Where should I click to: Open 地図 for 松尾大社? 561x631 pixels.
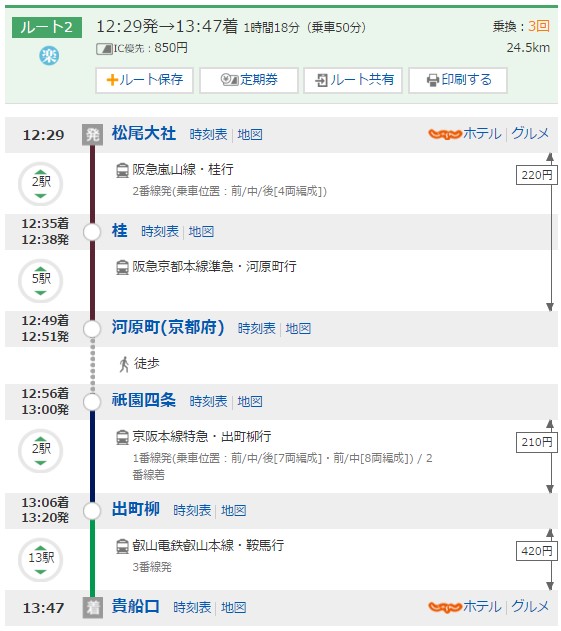tap(250, 134)
